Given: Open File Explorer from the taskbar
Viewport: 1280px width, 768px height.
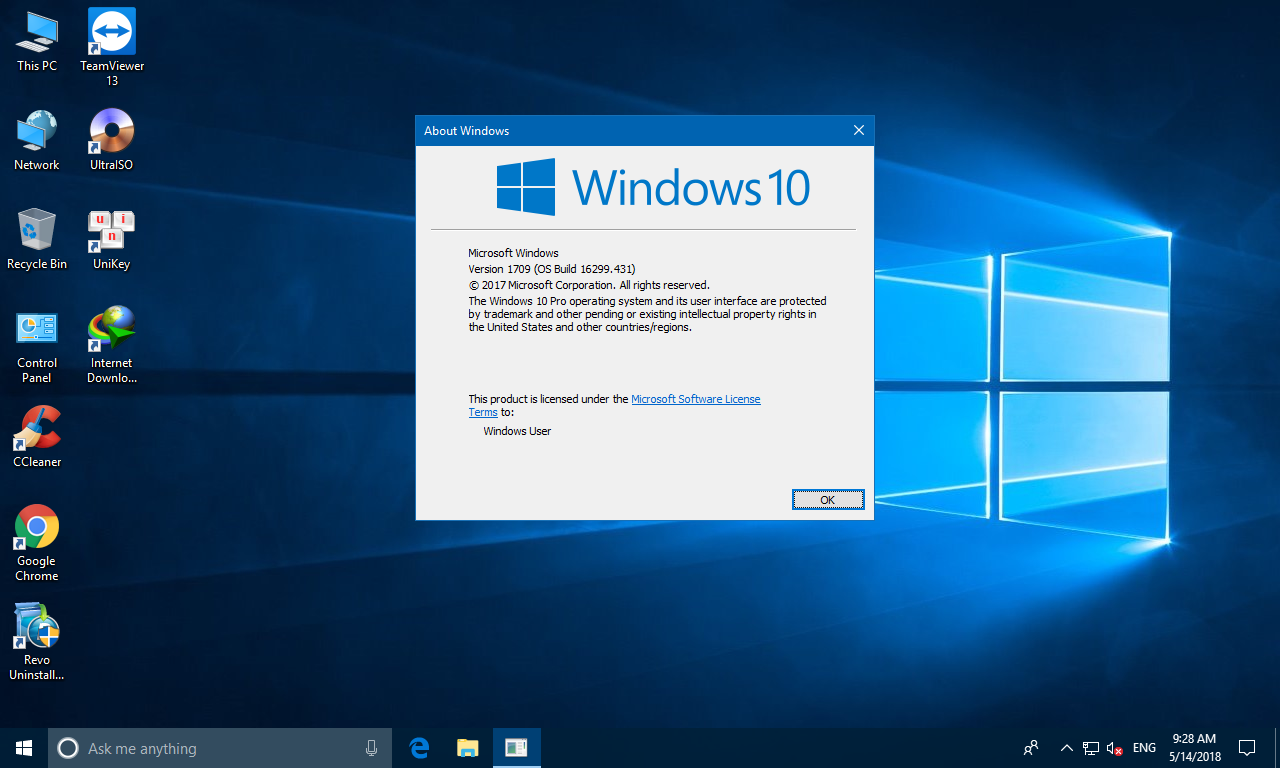Looking at the screenshot, I should pos(467,748).
